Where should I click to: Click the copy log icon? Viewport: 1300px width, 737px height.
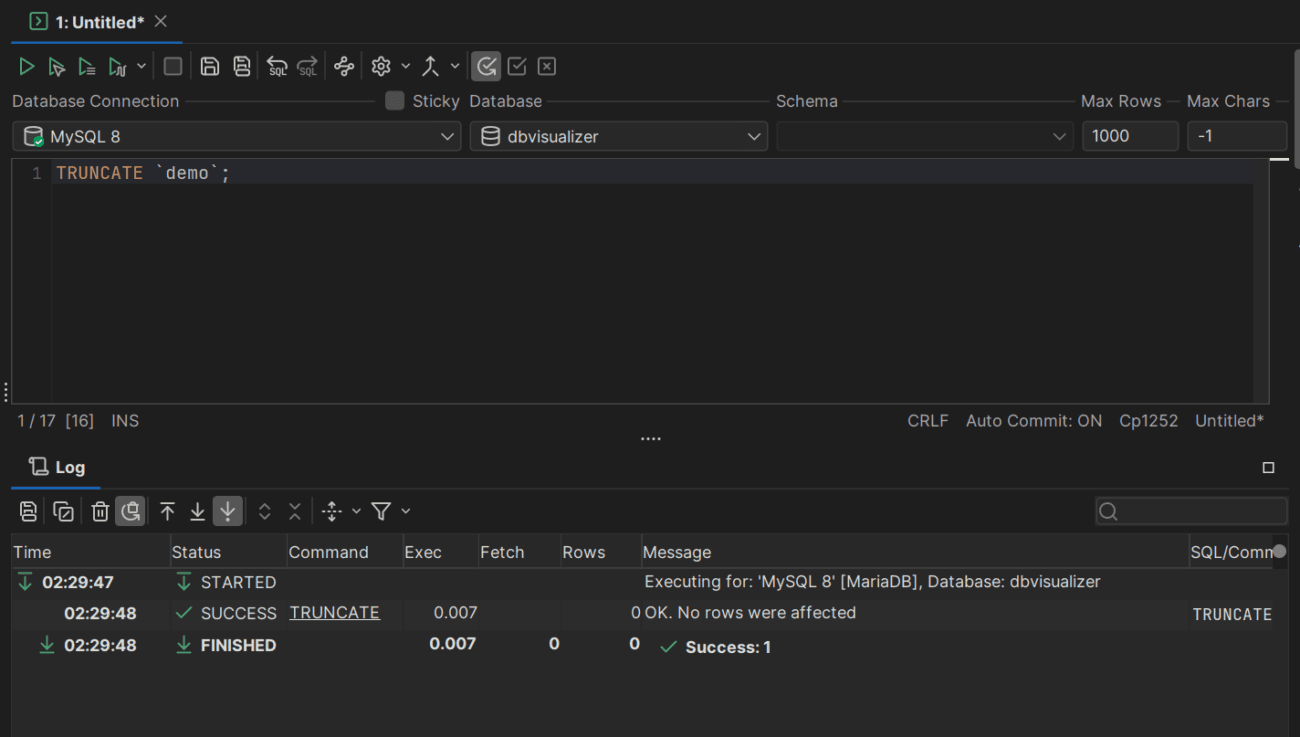point(63,512)
